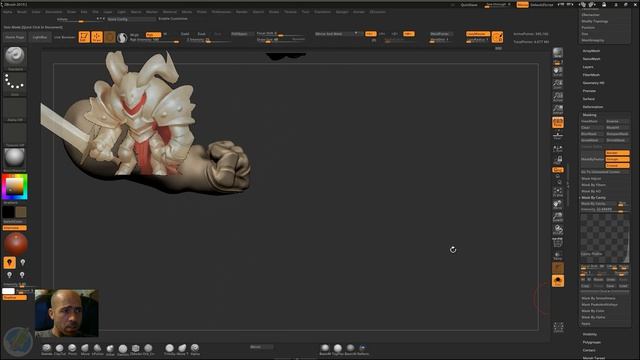Click the orange icon right of LazyMouse
640x360 pixels.
coord(497,37)
